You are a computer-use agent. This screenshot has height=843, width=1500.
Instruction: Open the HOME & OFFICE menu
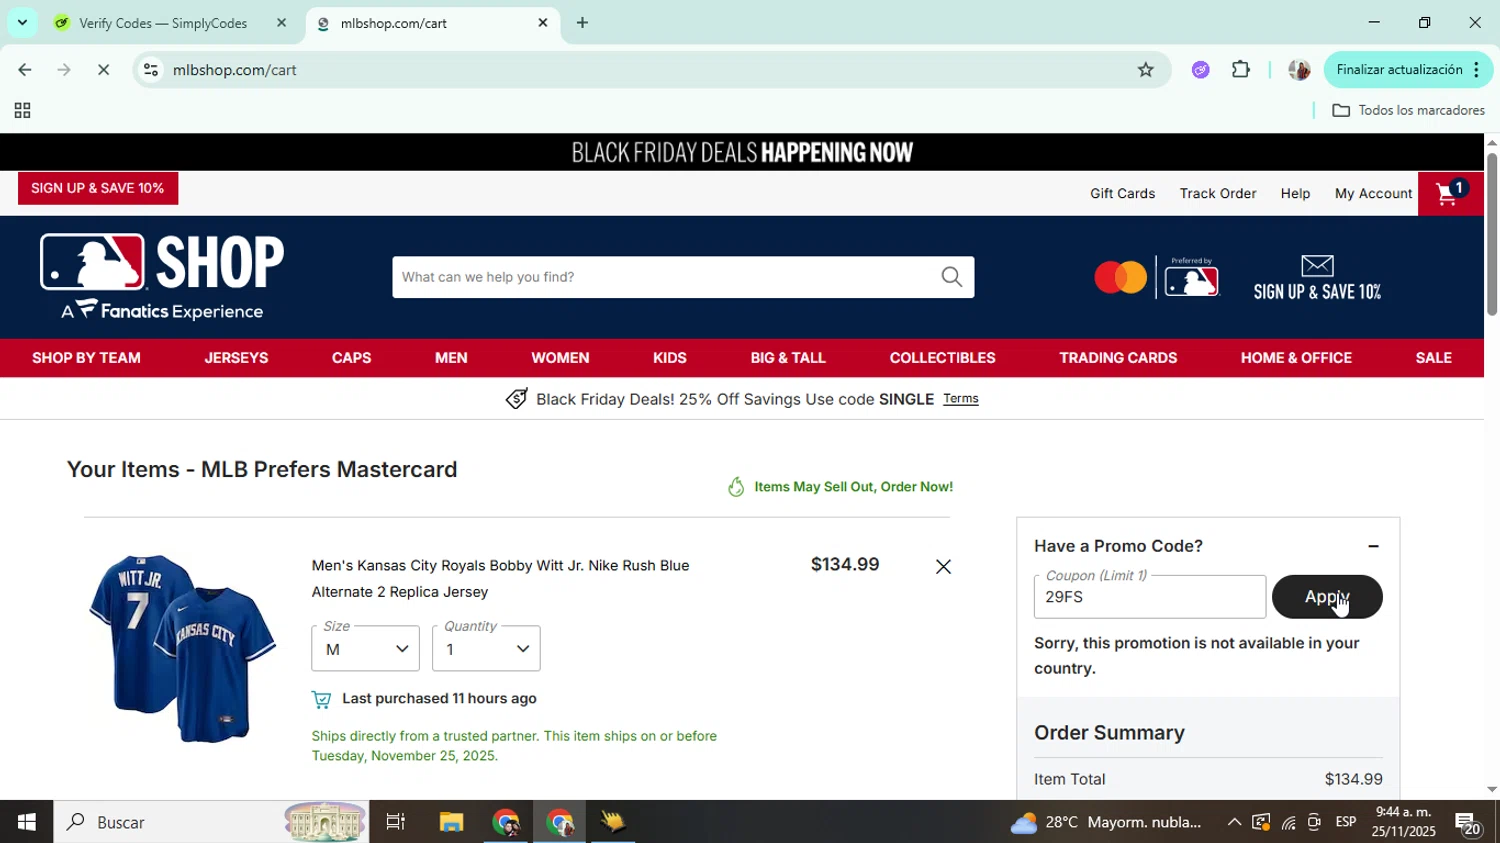(x=1296, y=358)
